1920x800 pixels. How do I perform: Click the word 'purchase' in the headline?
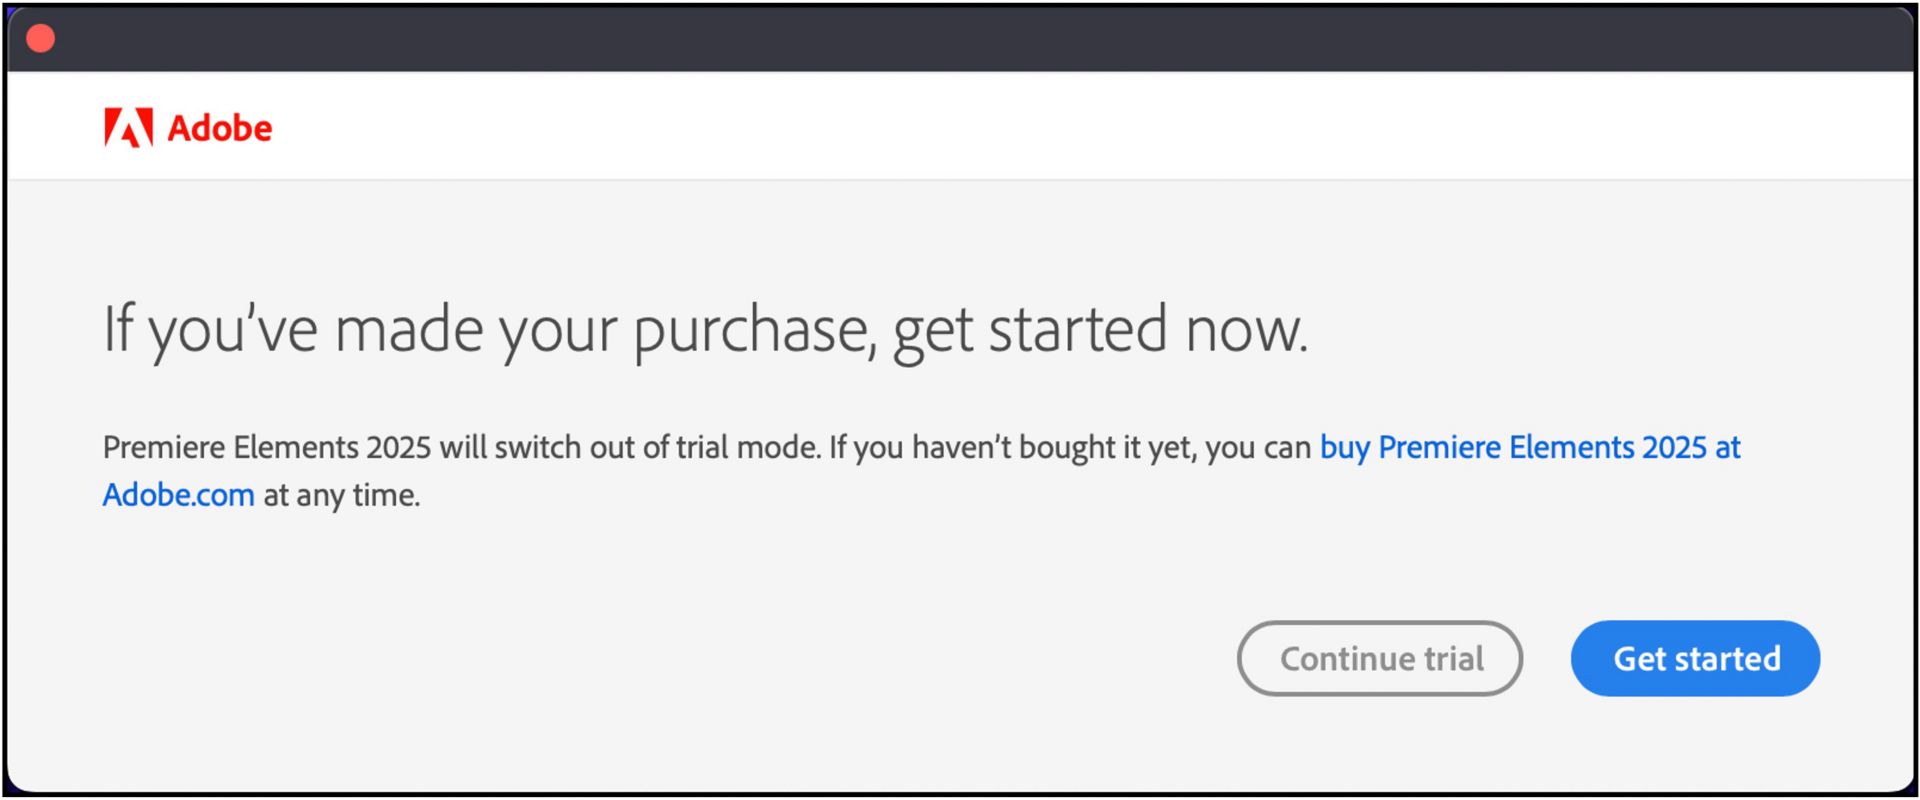click(x=755, y=332)
